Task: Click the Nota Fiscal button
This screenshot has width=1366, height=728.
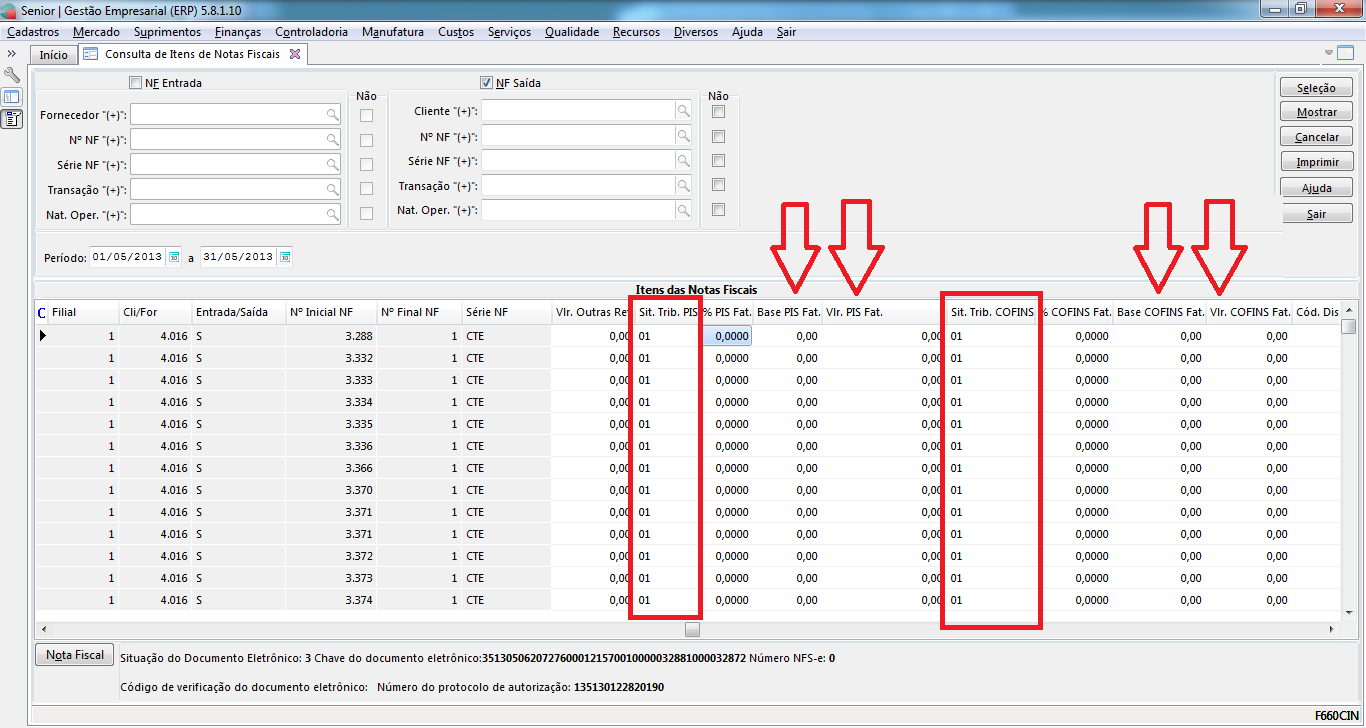Action: click(x=75, y=655)
